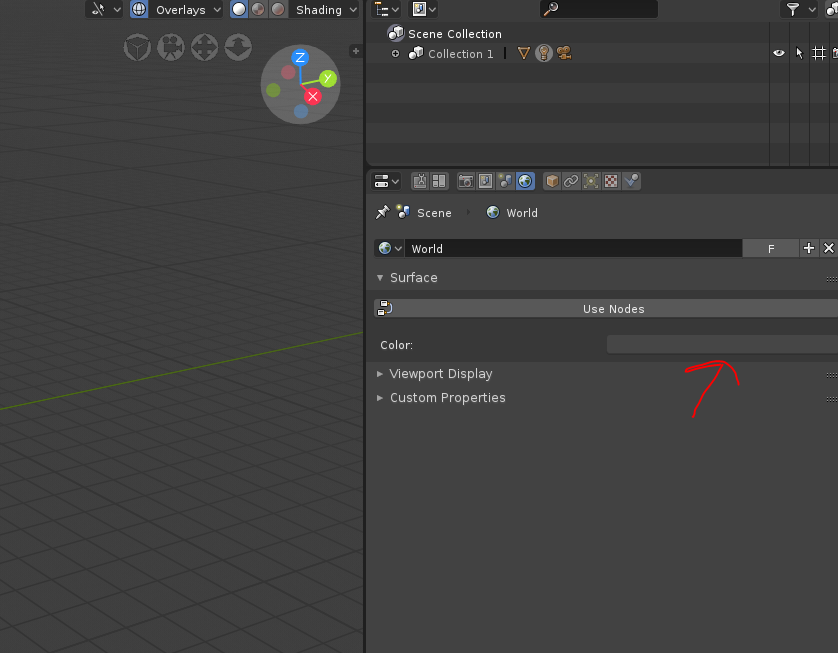Click the Viewport Display panel drag grip

pos(832,375)
